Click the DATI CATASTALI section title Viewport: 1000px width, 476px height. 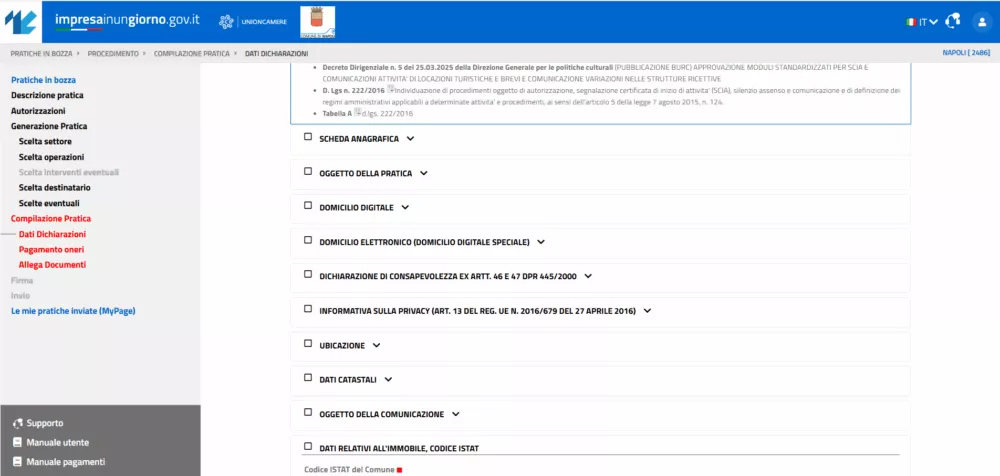[348, 380]
